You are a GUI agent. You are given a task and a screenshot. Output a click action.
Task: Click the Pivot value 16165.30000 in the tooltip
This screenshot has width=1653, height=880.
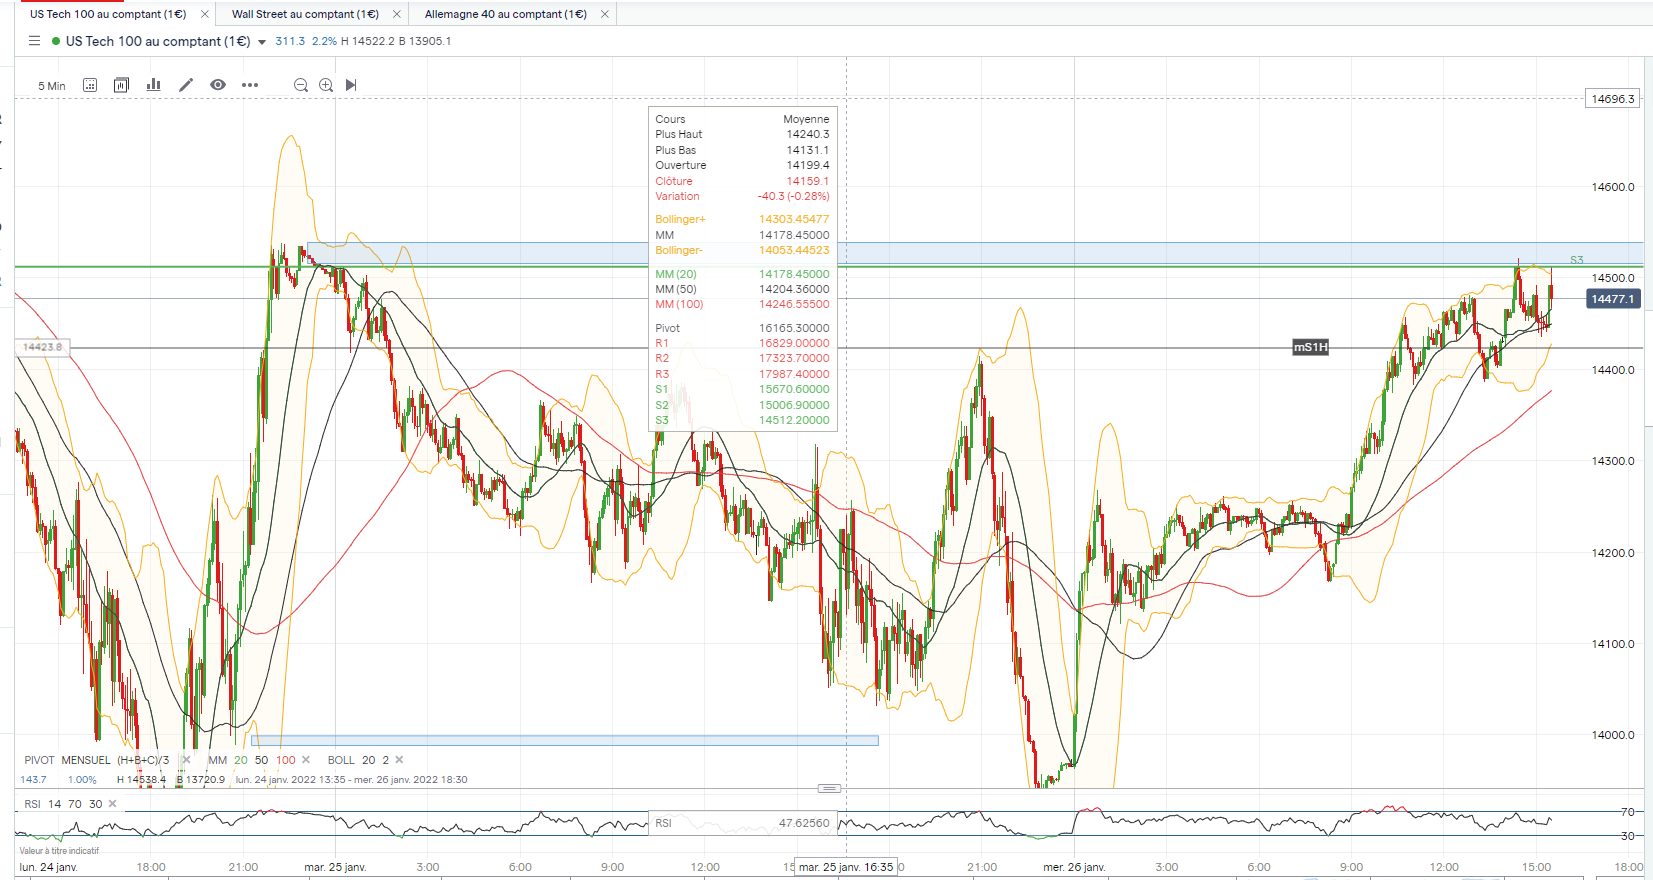point(794,328)
